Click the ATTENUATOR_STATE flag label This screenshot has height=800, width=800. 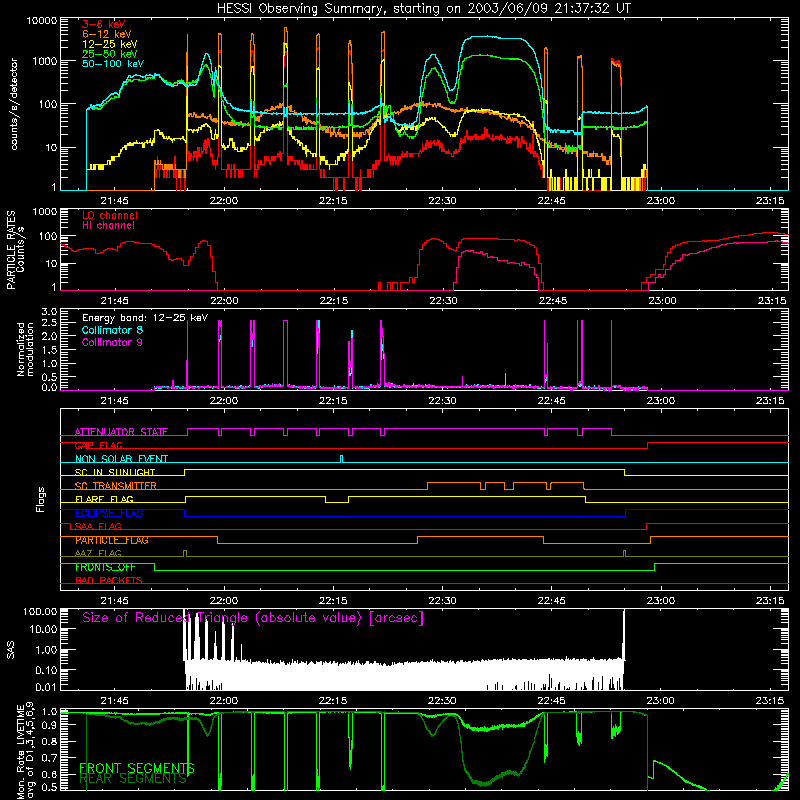(121, 432)
